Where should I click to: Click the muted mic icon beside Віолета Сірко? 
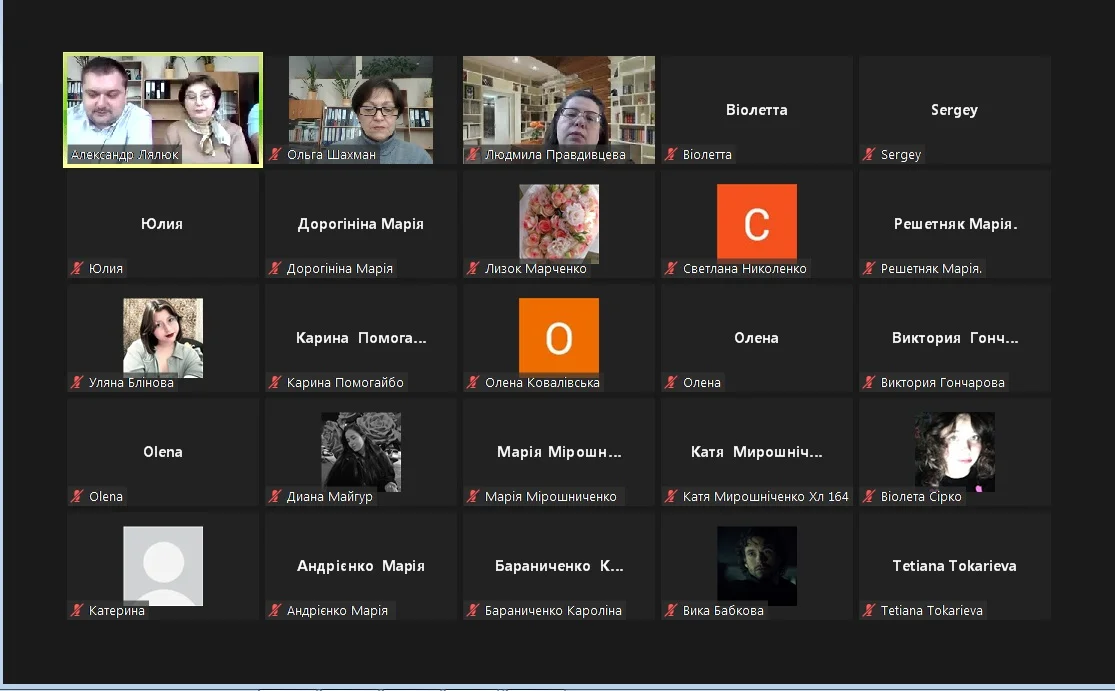click(869, 496)
